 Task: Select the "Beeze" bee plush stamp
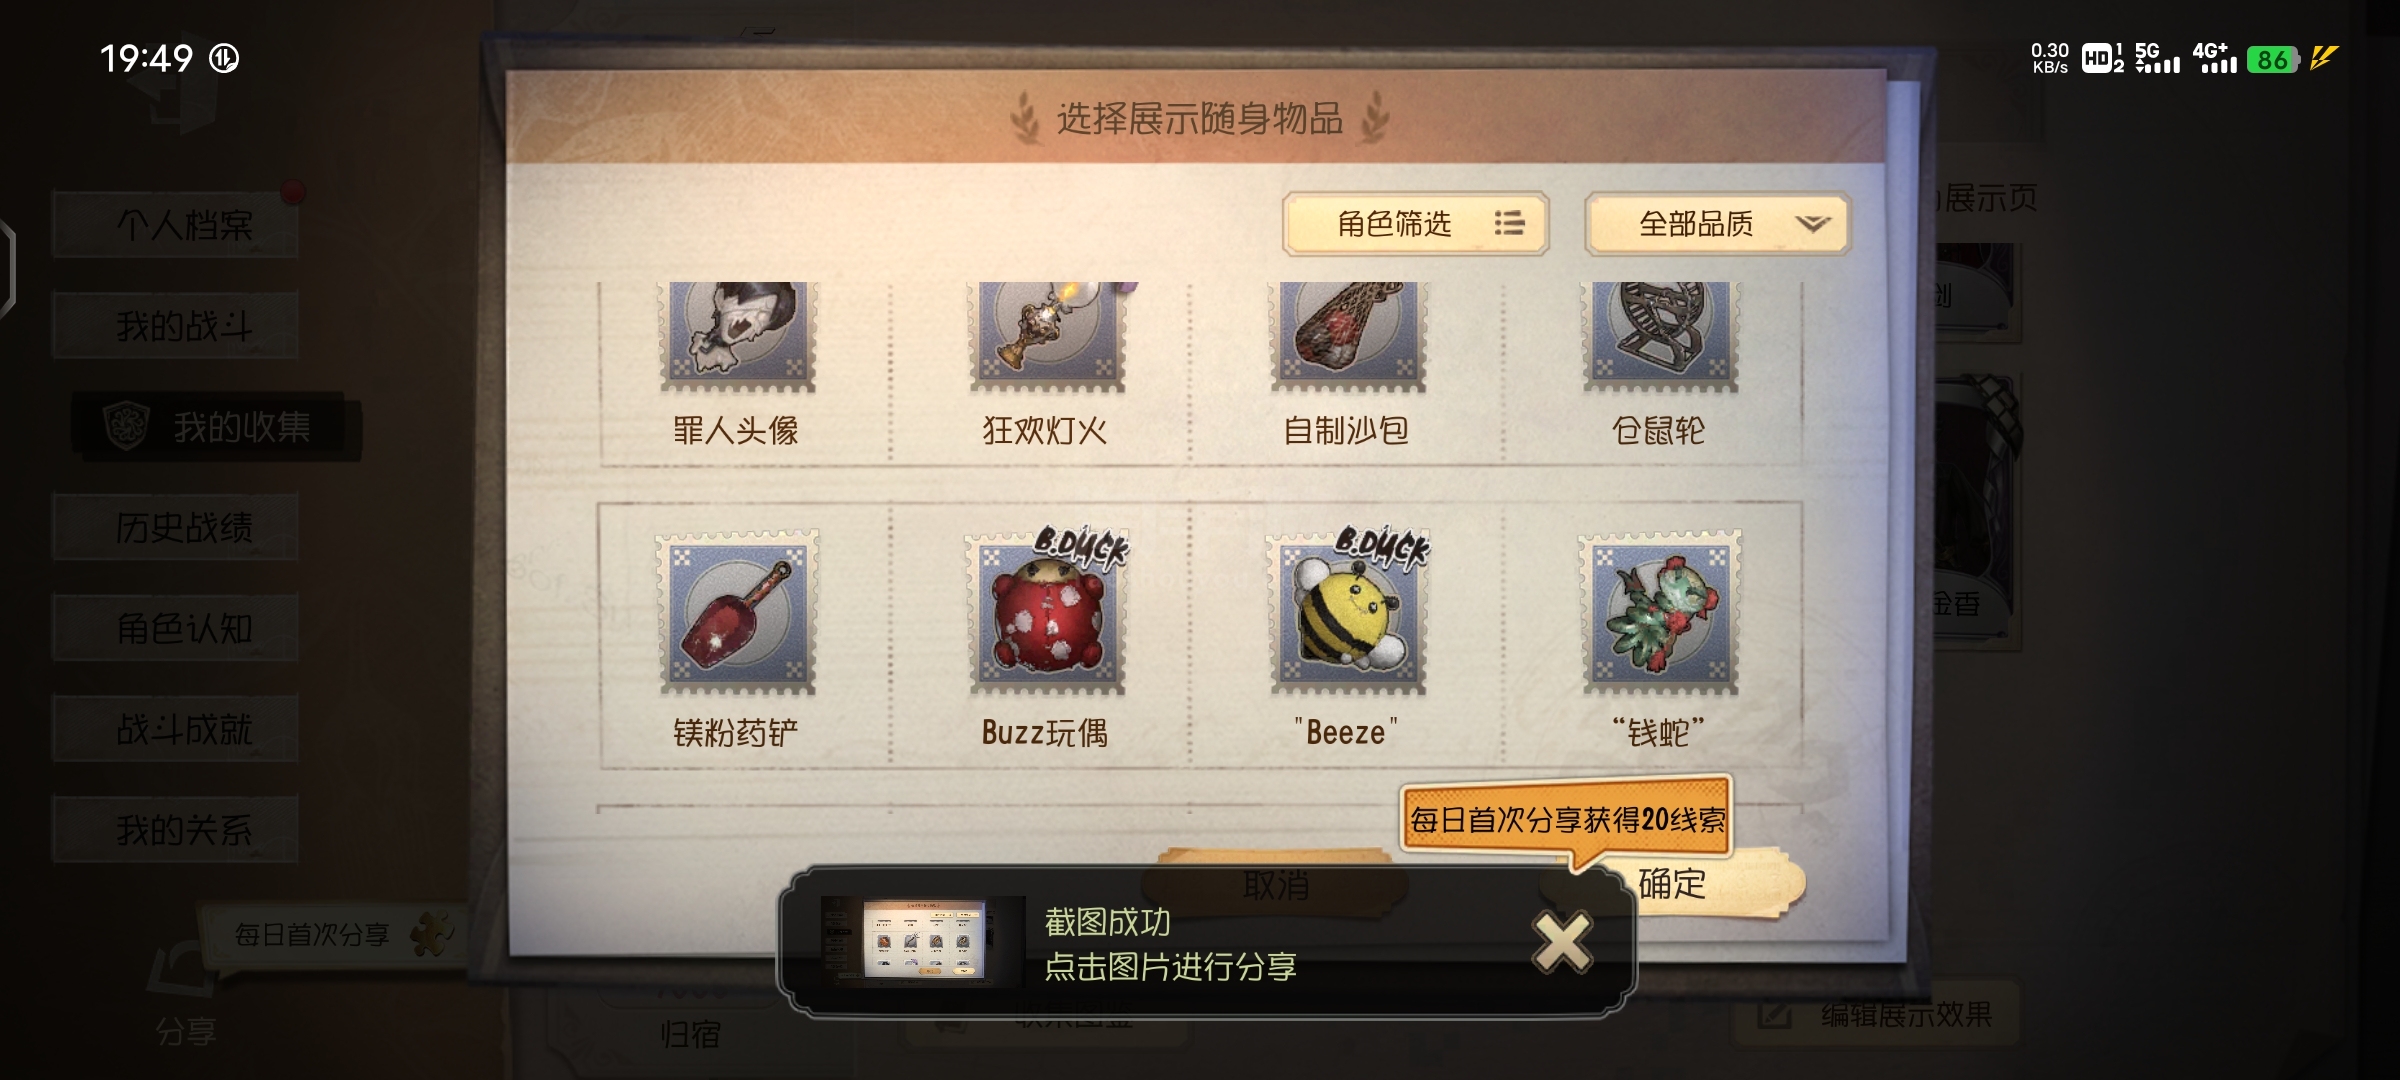[1347, 612]
